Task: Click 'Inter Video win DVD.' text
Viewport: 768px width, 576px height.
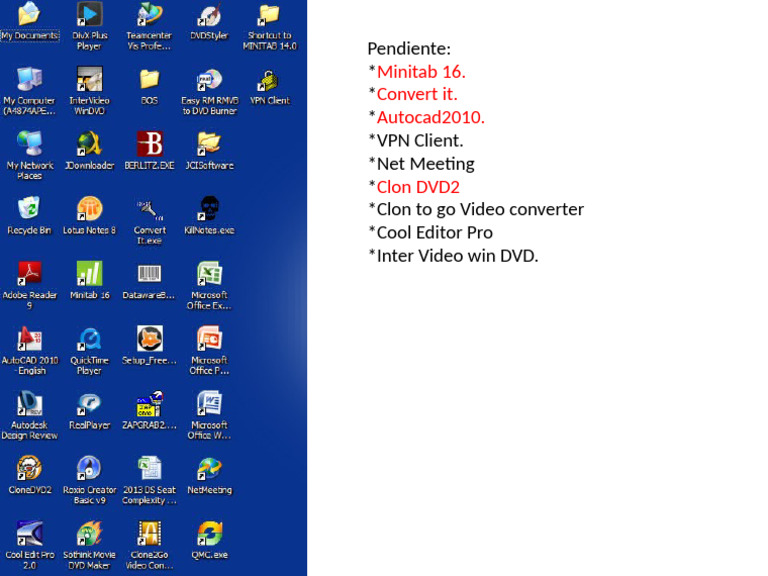Action: click(457, 255)
